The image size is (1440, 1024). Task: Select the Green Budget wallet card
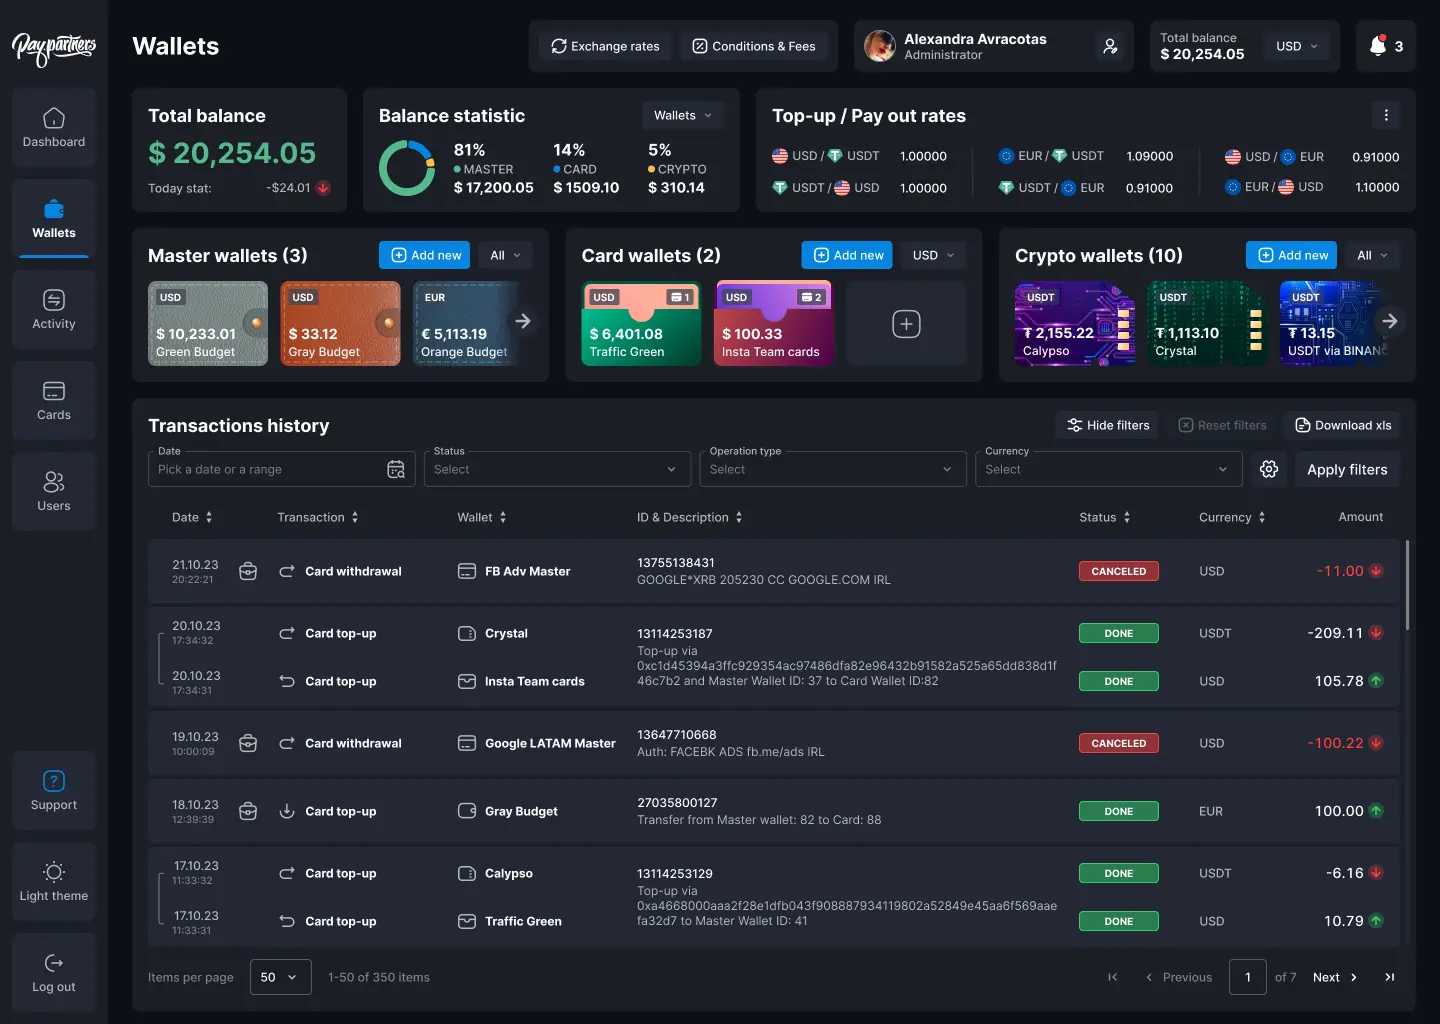pyautogui.click(x=208, y=323)
